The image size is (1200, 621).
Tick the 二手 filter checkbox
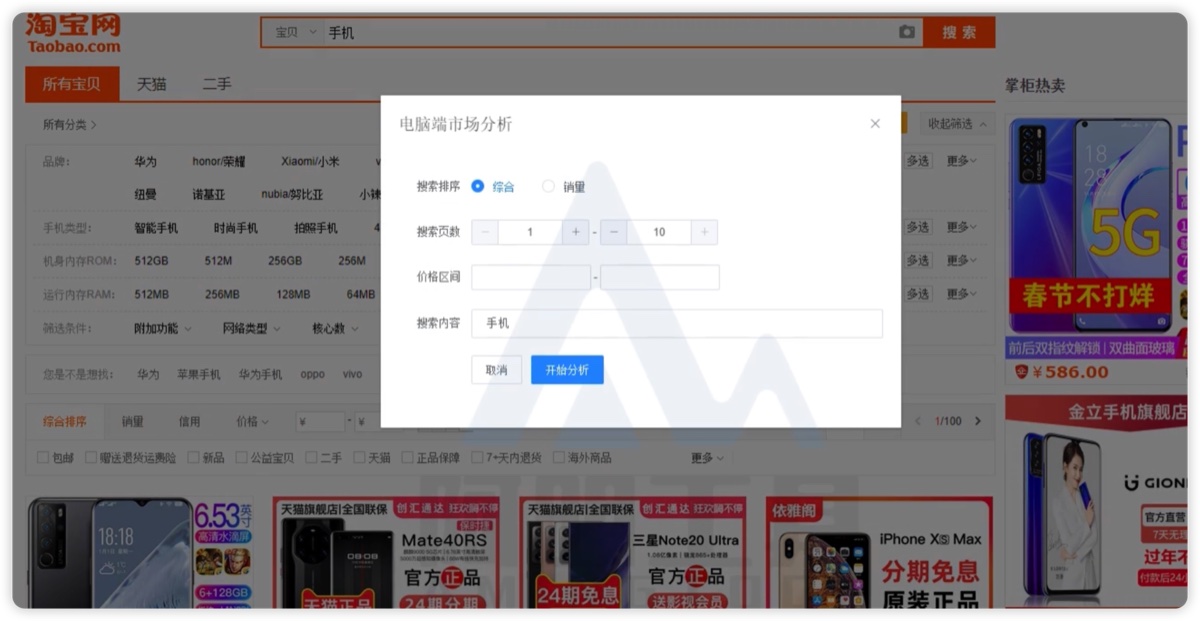click(x=310, y=458)
